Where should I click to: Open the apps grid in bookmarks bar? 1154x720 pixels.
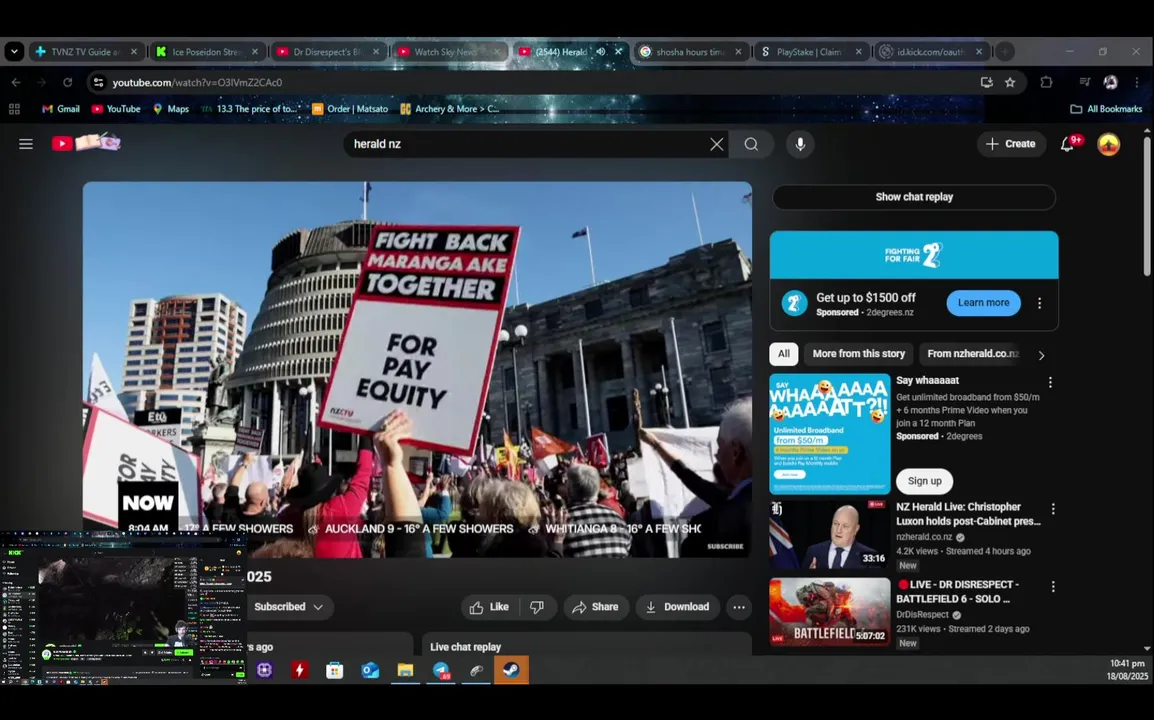click(x=14, y=109)
